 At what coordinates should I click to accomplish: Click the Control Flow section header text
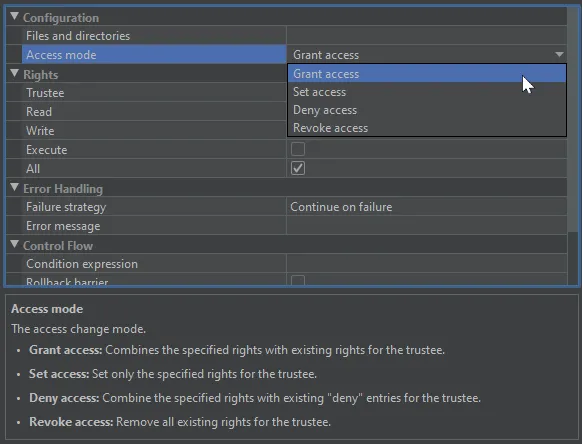(58, 246)
